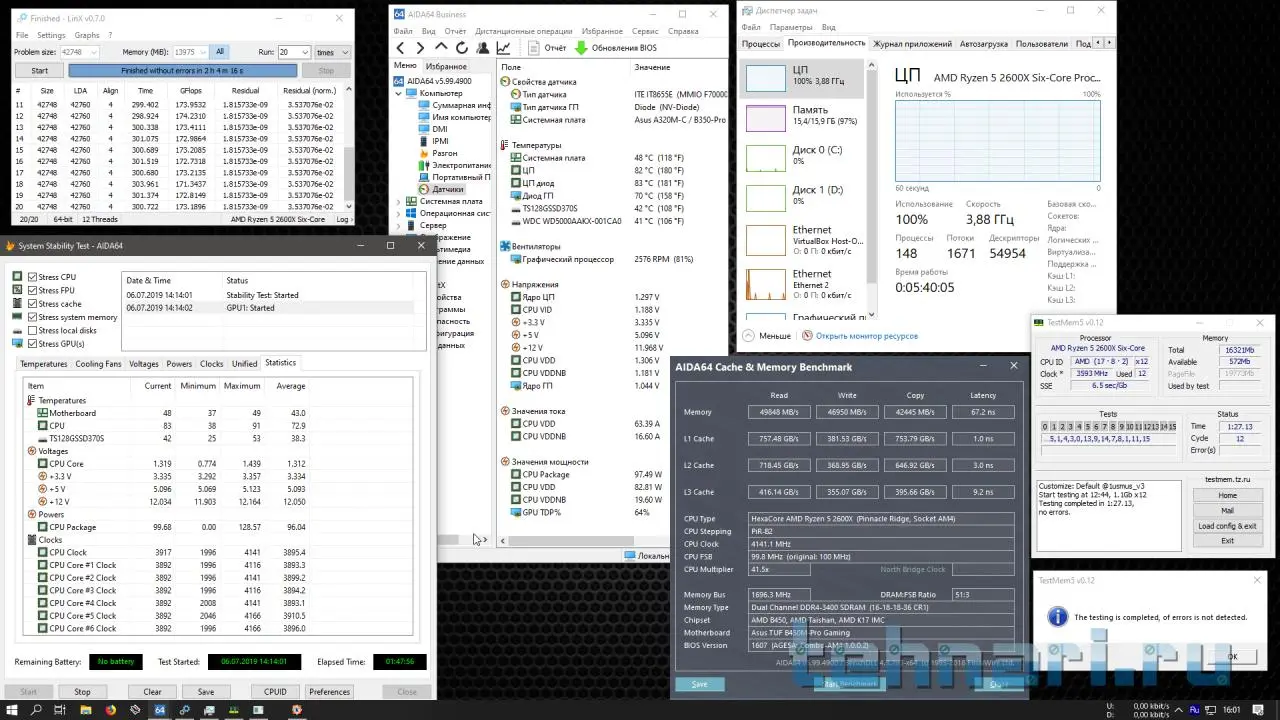This screenshot has width=1280, height=720.
Task: Uncheck the Stress system memory checkbox
Action: (33, 317)
